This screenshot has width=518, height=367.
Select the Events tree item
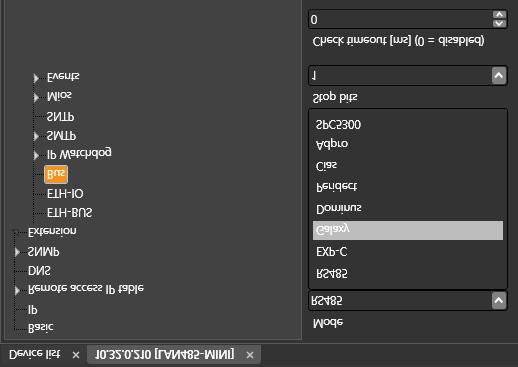[63, 77]
